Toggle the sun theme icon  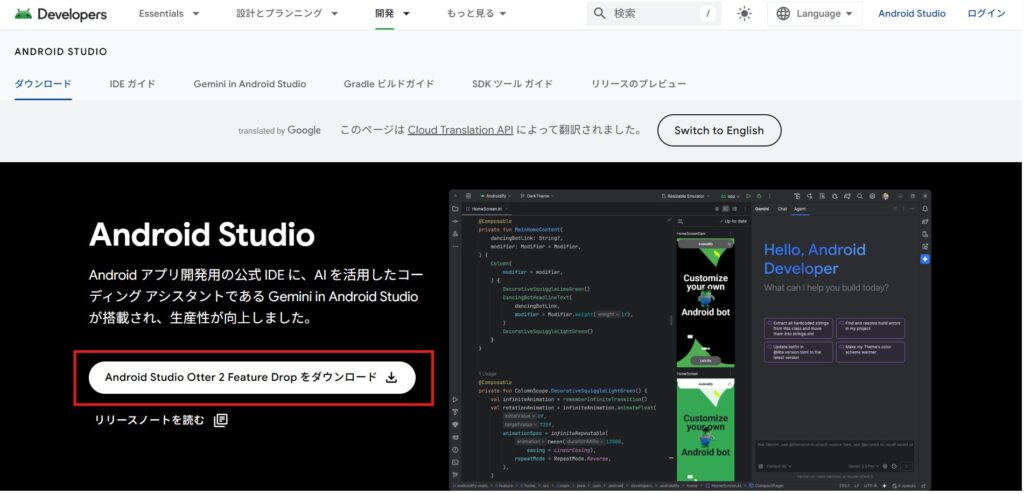click(x=744, y=14)
